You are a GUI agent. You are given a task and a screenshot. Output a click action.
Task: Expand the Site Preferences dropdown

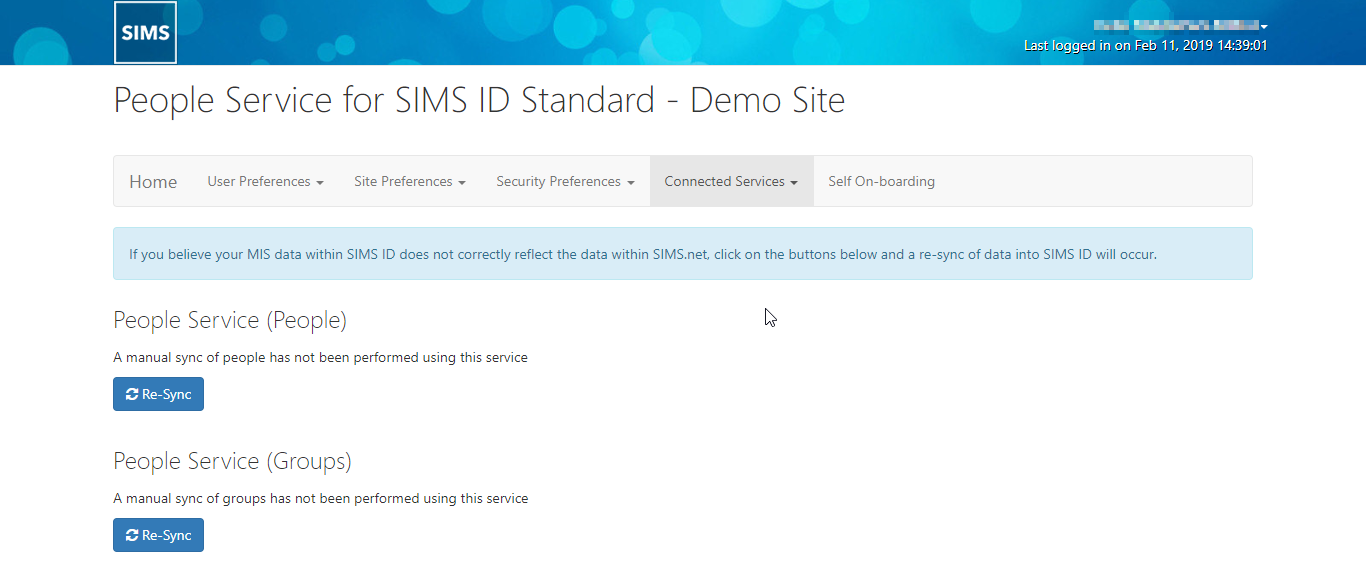[410, 181]
